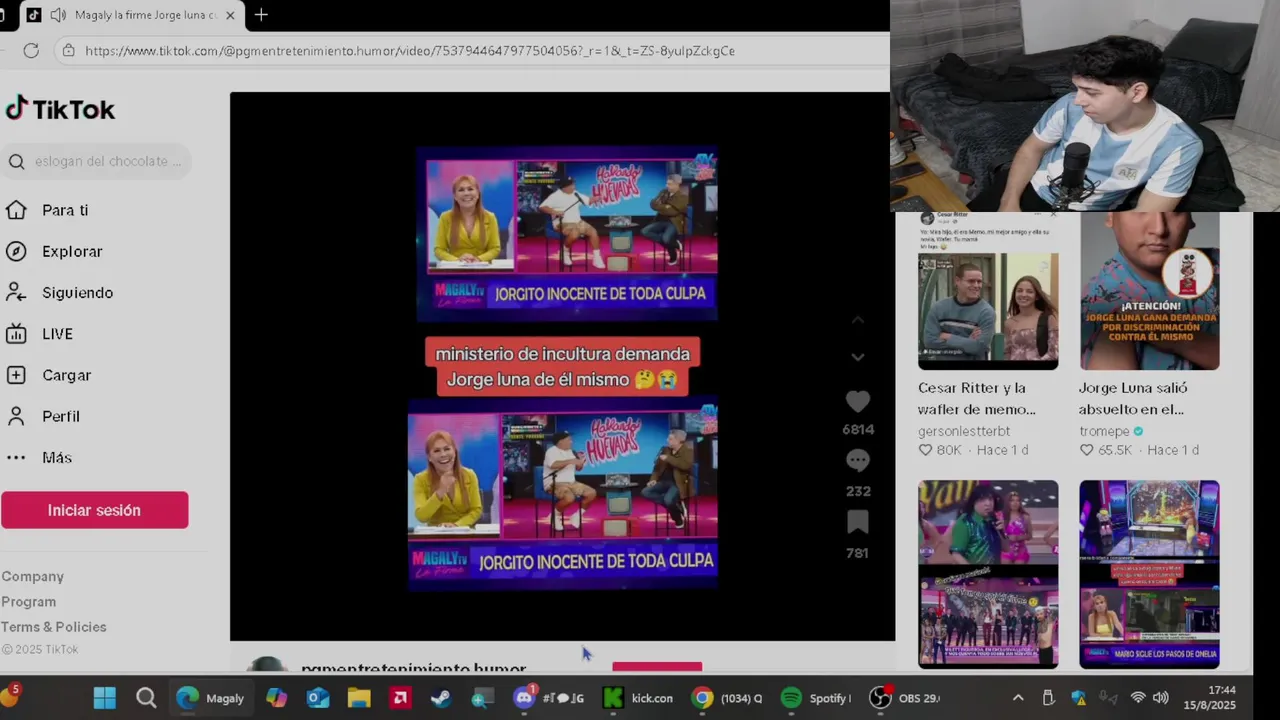This screenshot has height=720, width=1280.
Task: Open the Company footer link
Action: pyautogui.click(x=32, y=576)
